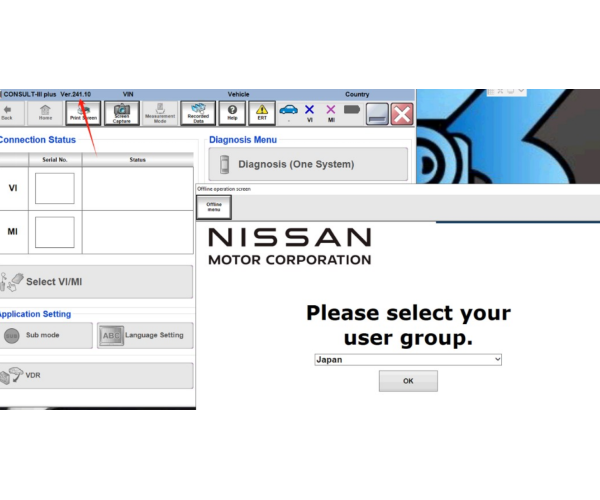The height and width of the screenshot is (500, 600).
Task: Click the Offline operation screen title
Action: click(224, 189)
